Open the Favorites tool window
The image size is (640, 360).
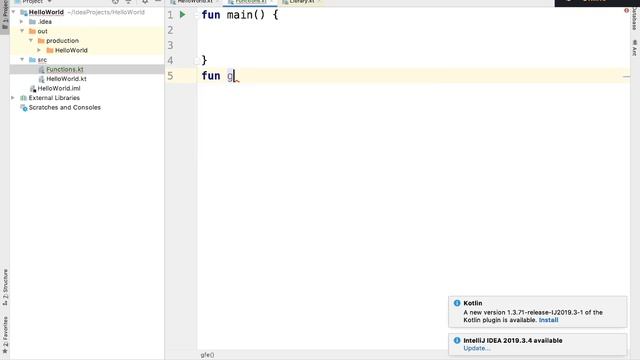(x=5, y=335)
